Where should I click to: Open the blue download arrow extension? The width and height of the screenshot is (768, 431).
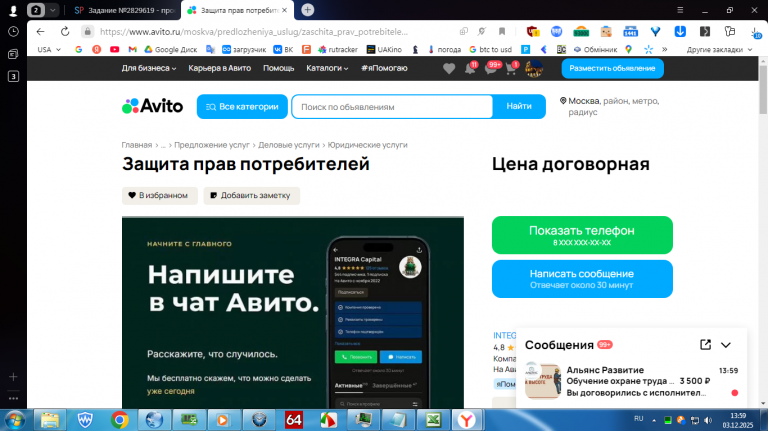click(680, 31)
